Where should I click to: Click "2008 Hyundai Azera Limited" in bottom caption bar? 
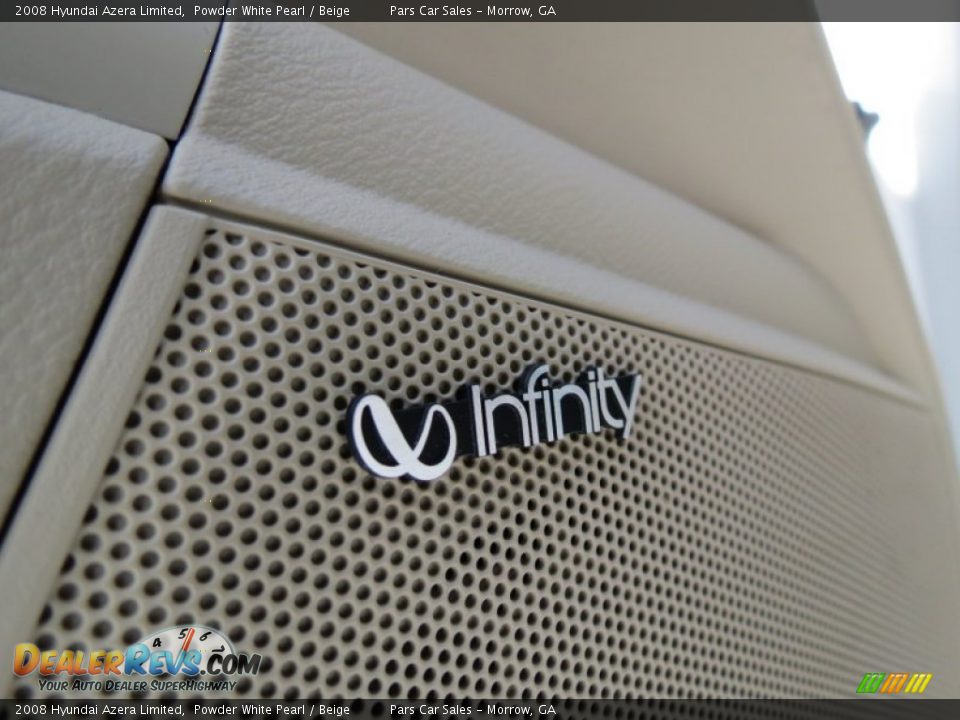click(x=100, y=710)
